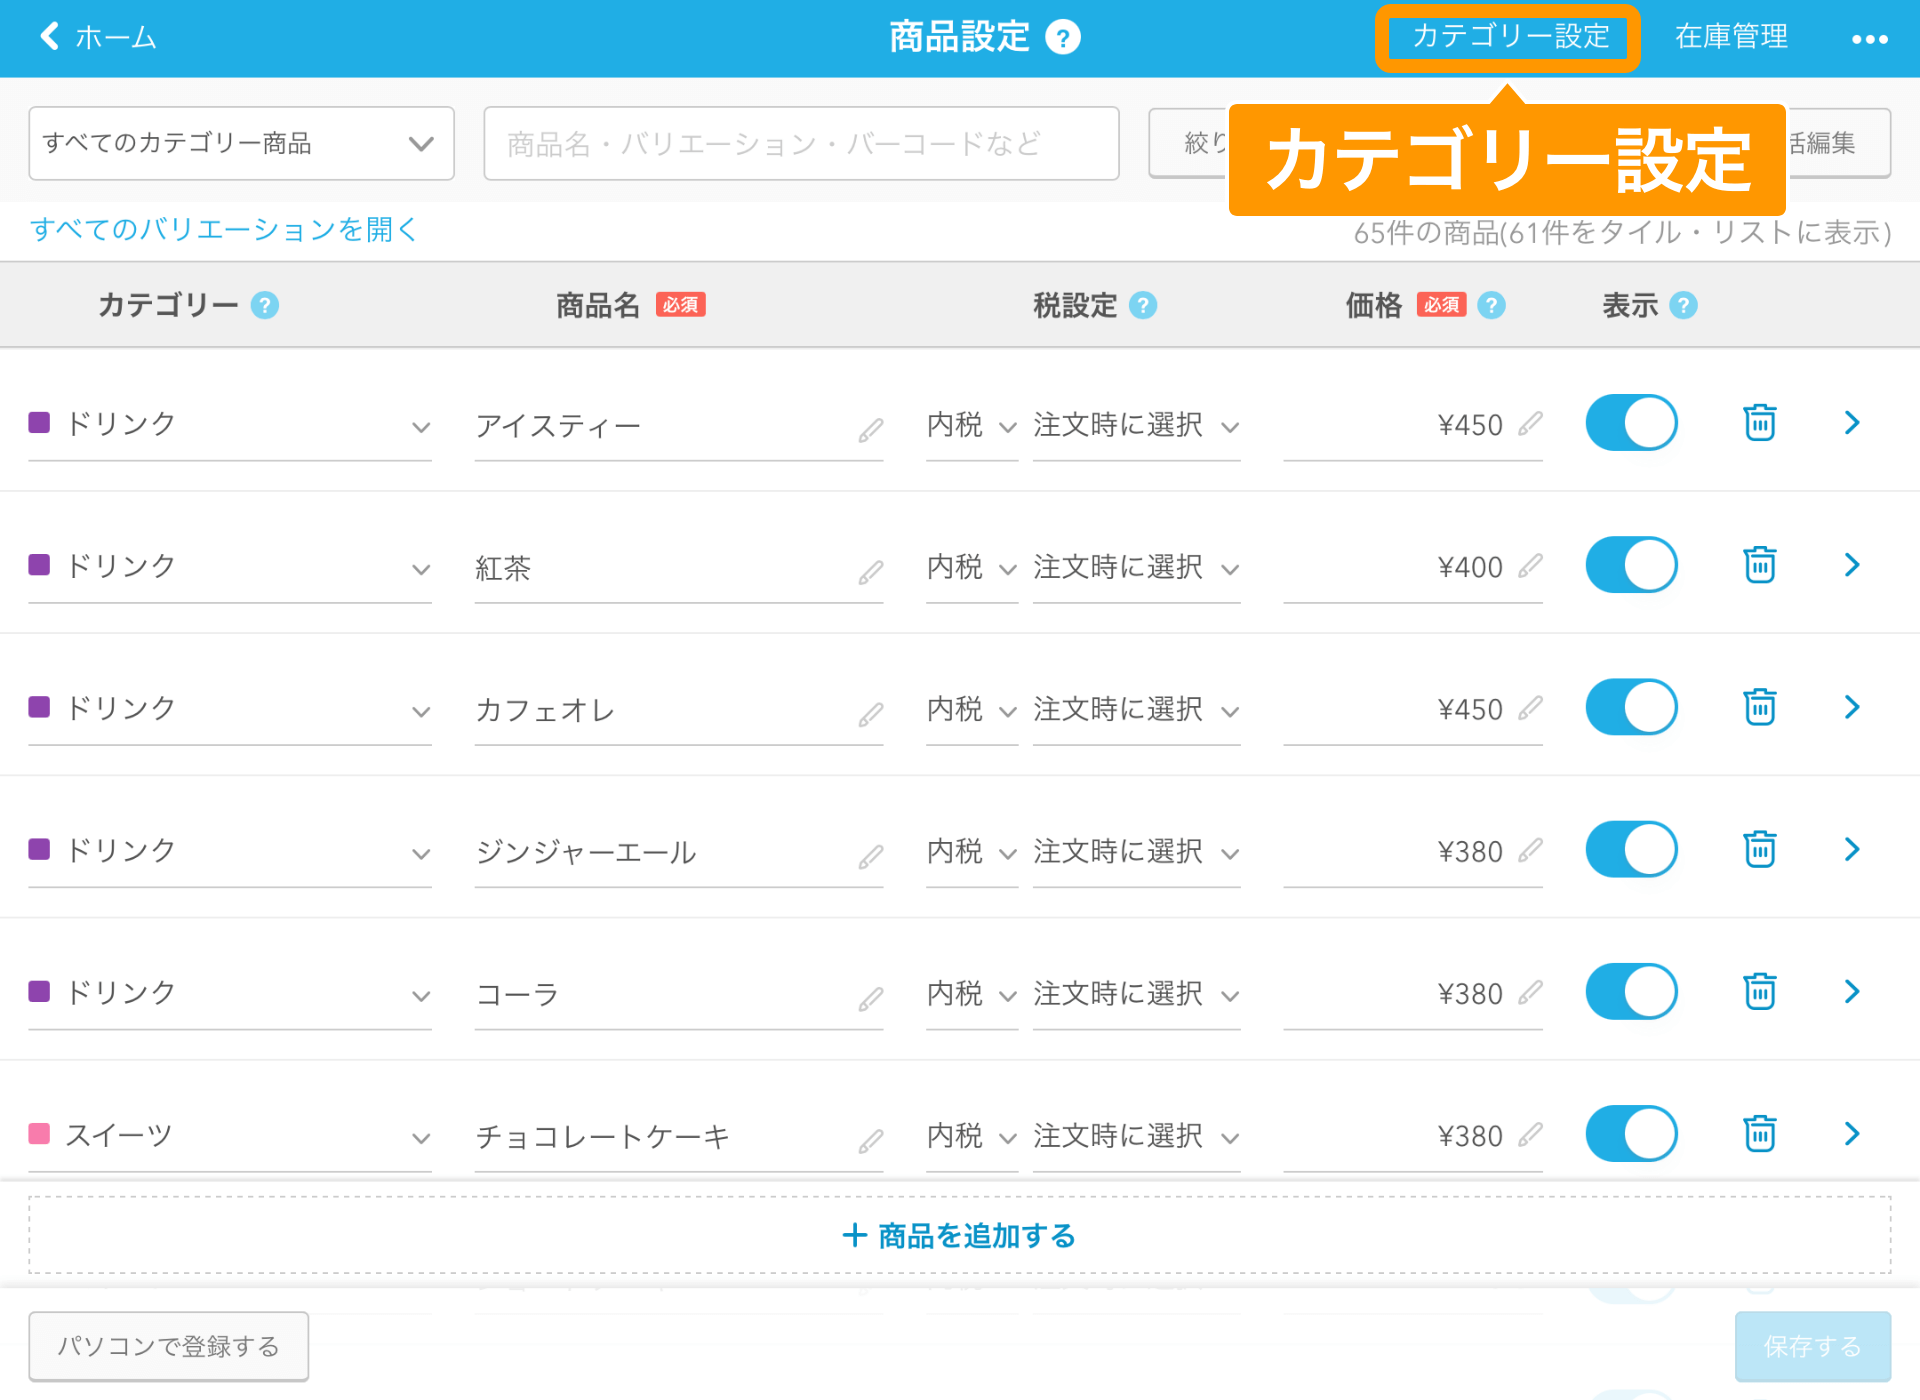Click pink color swatch of スイーツ category
This screenshot has height=1400, width=1920.
40,1133
